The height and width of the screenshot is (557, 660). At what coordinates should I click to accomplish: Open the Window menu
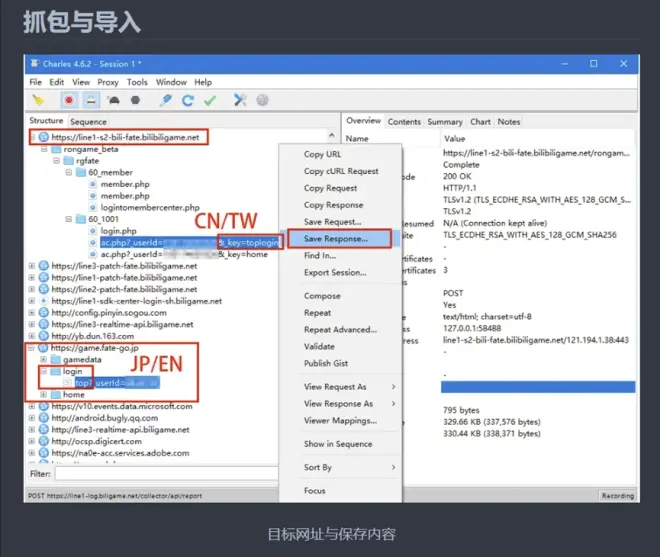[x=171, y=82]
